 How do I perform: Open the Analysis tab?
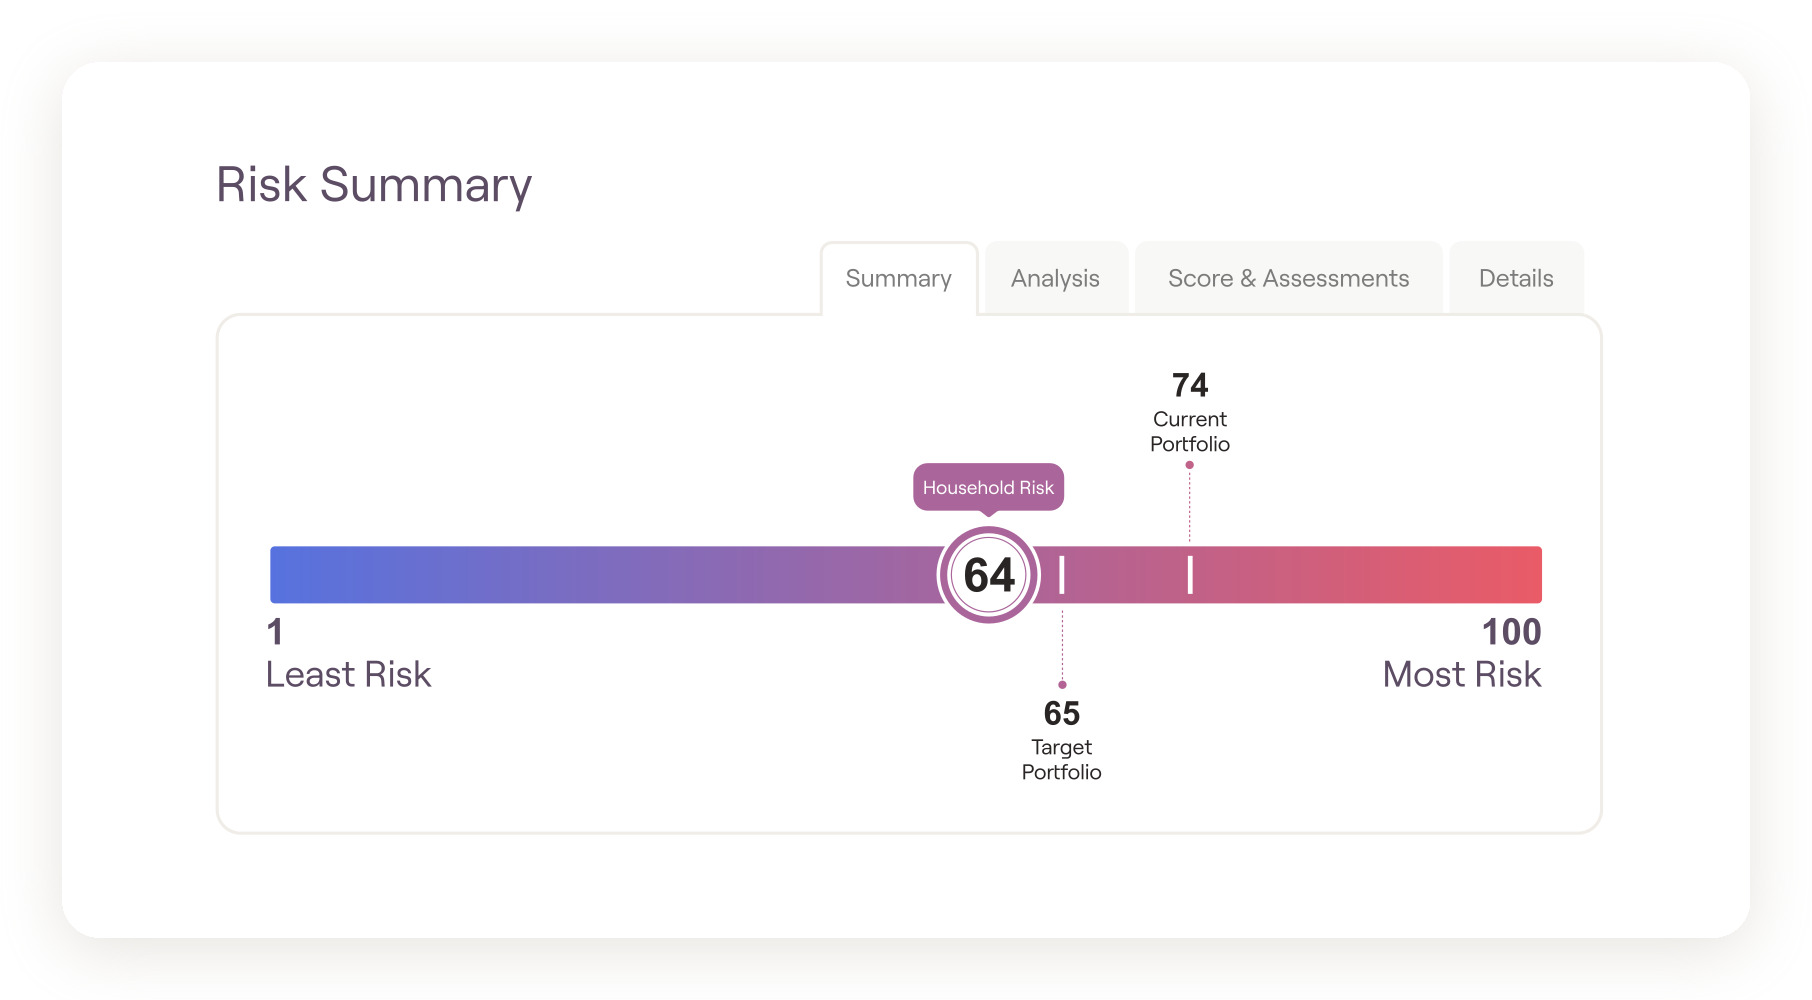click(x=1055, y=279)
